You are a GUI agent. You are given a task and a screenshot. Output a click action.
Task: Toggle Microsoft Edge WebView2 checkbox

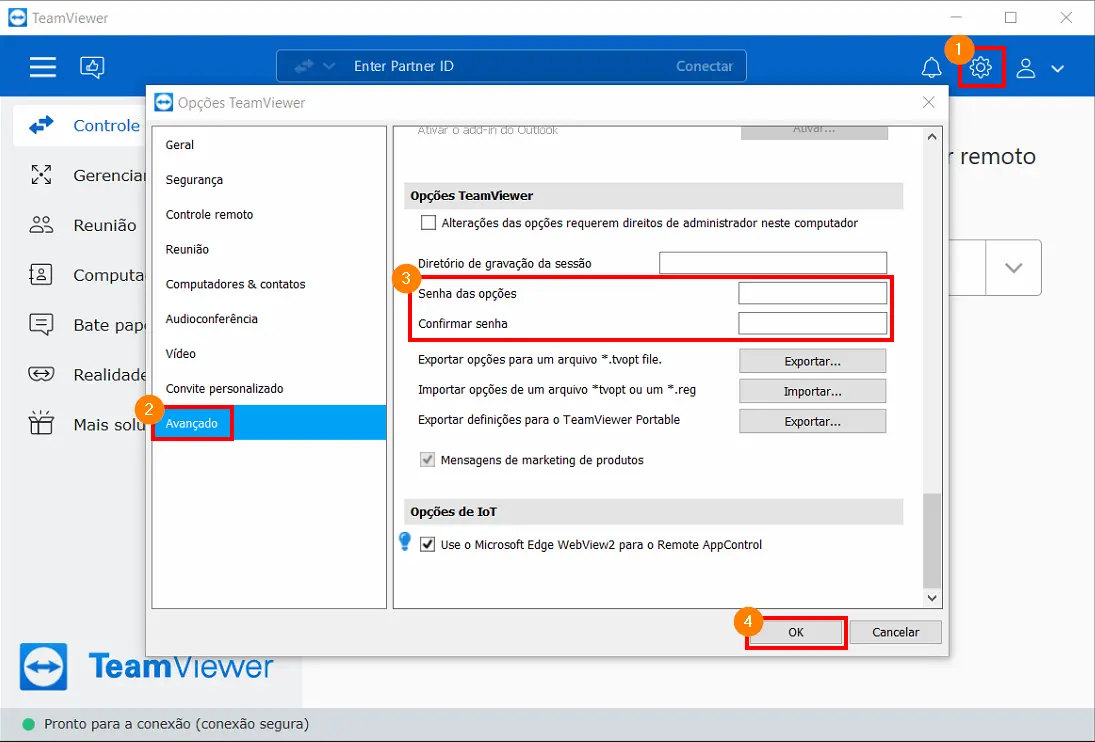[427, 544]
